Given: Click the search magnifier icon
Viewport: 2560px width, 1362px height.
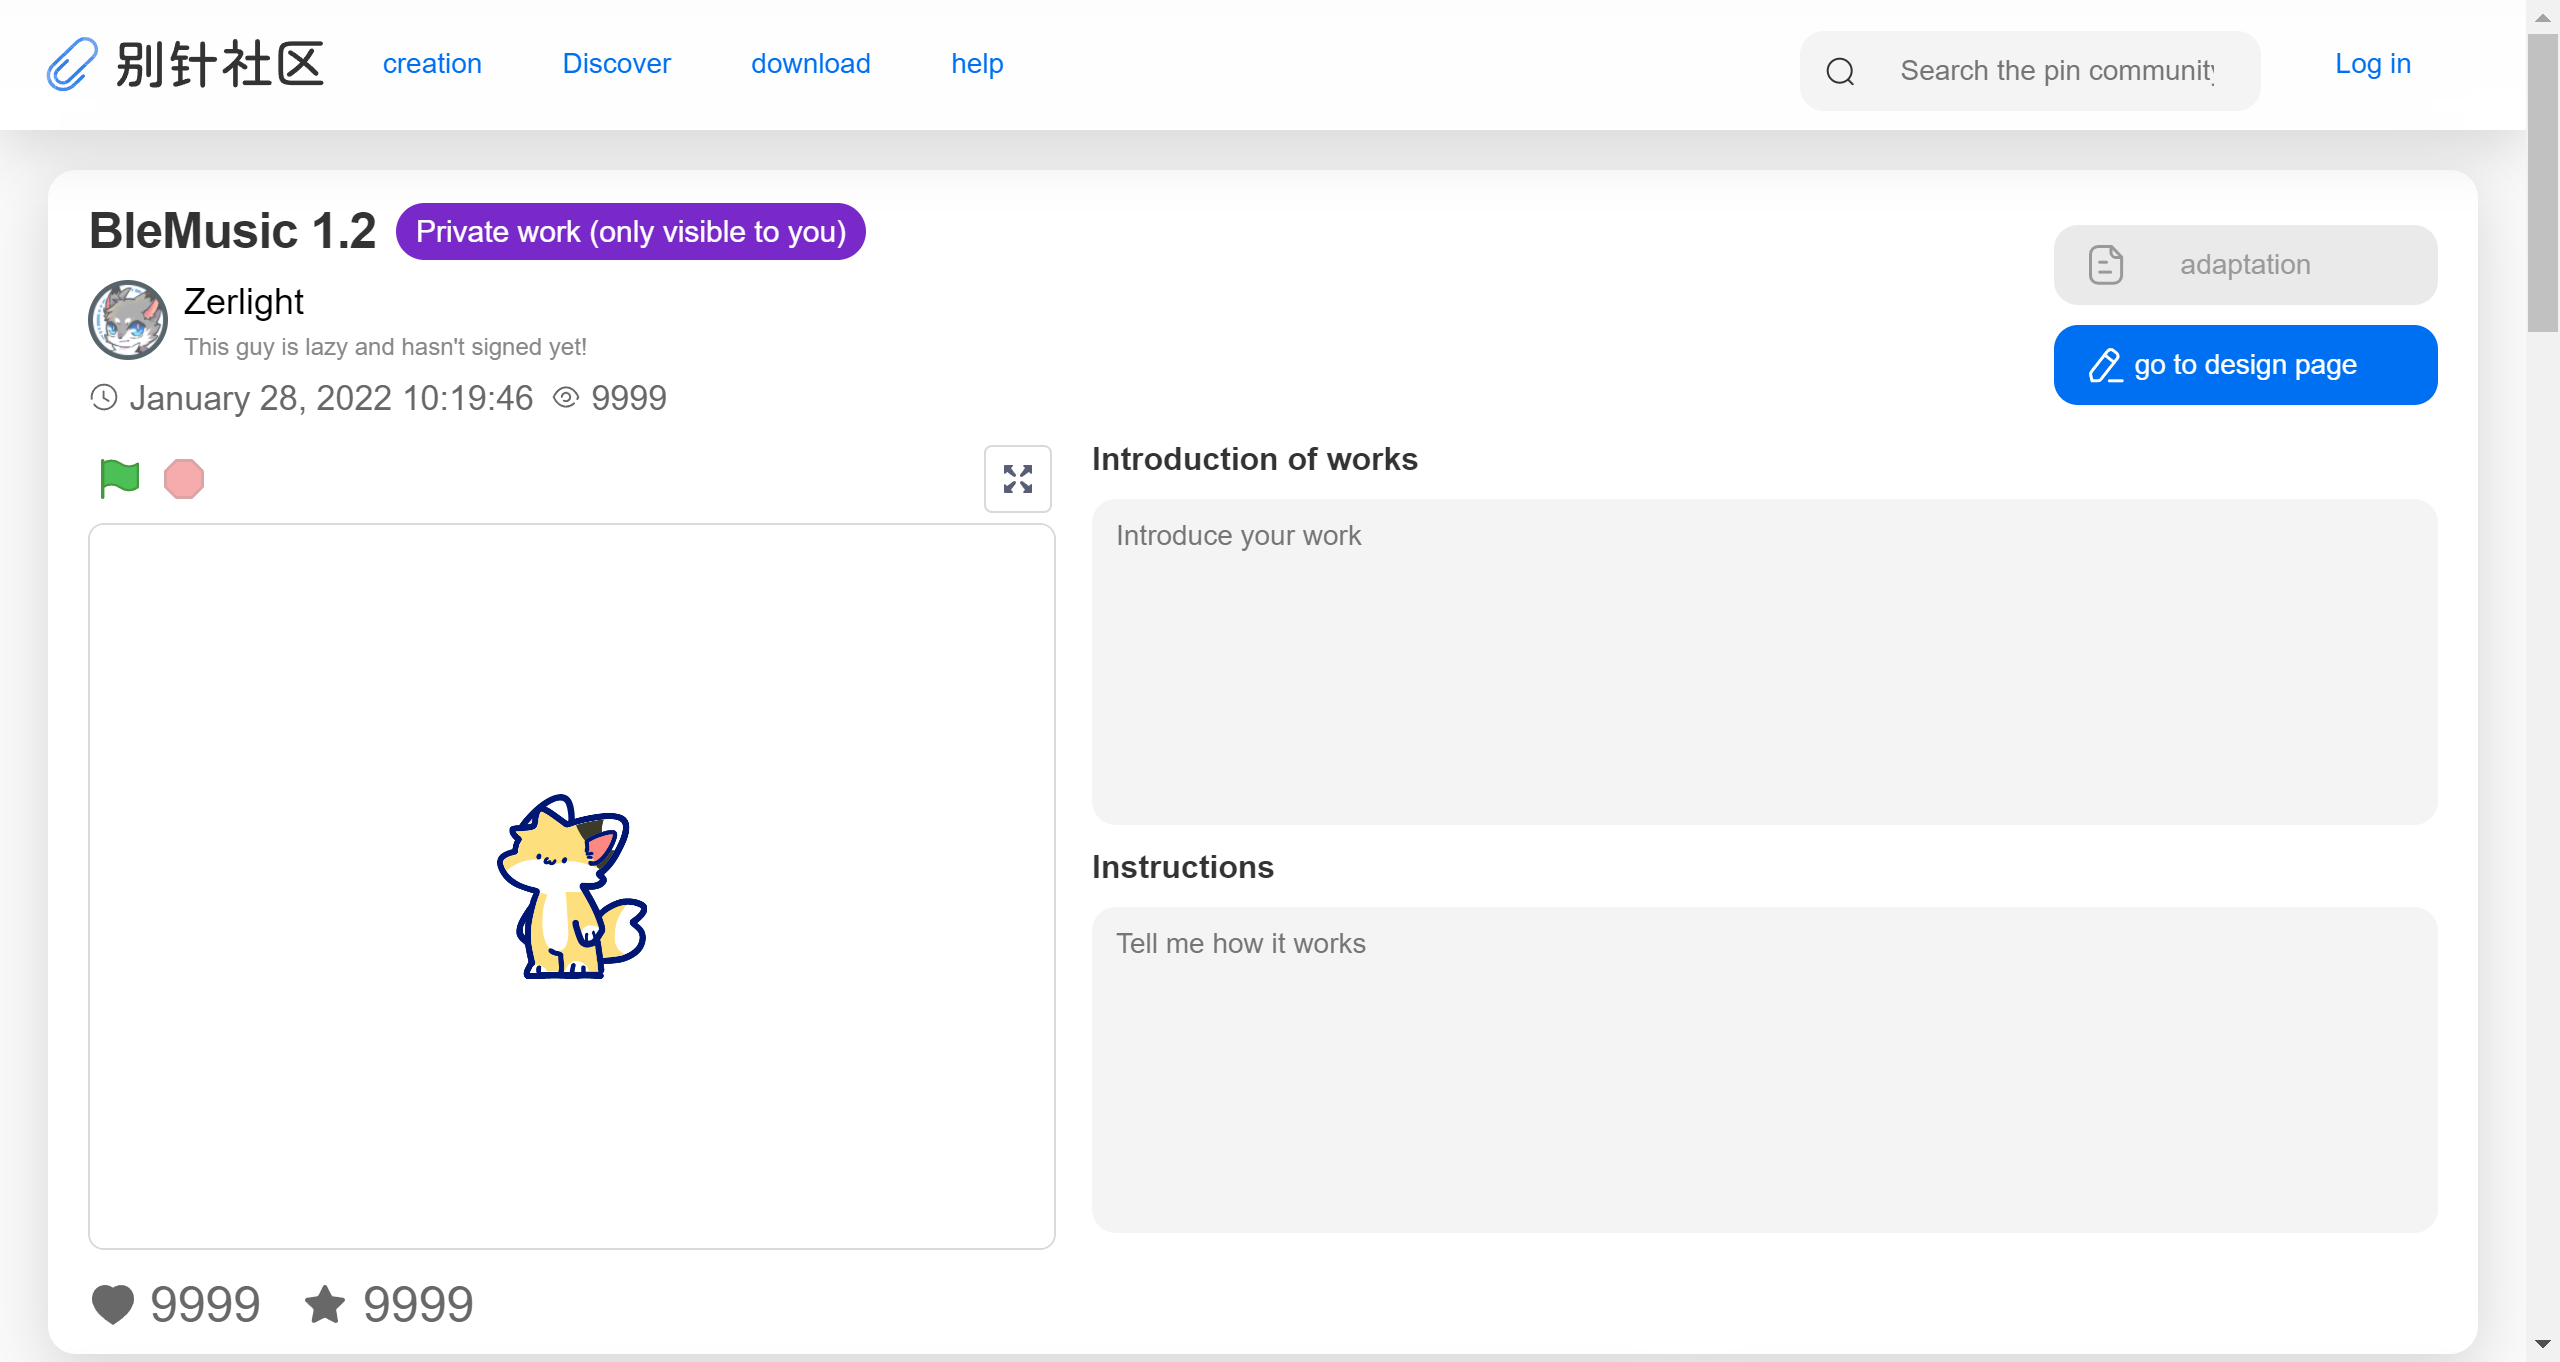Looking at the screenshot, I should click(x=1840, y=71).
